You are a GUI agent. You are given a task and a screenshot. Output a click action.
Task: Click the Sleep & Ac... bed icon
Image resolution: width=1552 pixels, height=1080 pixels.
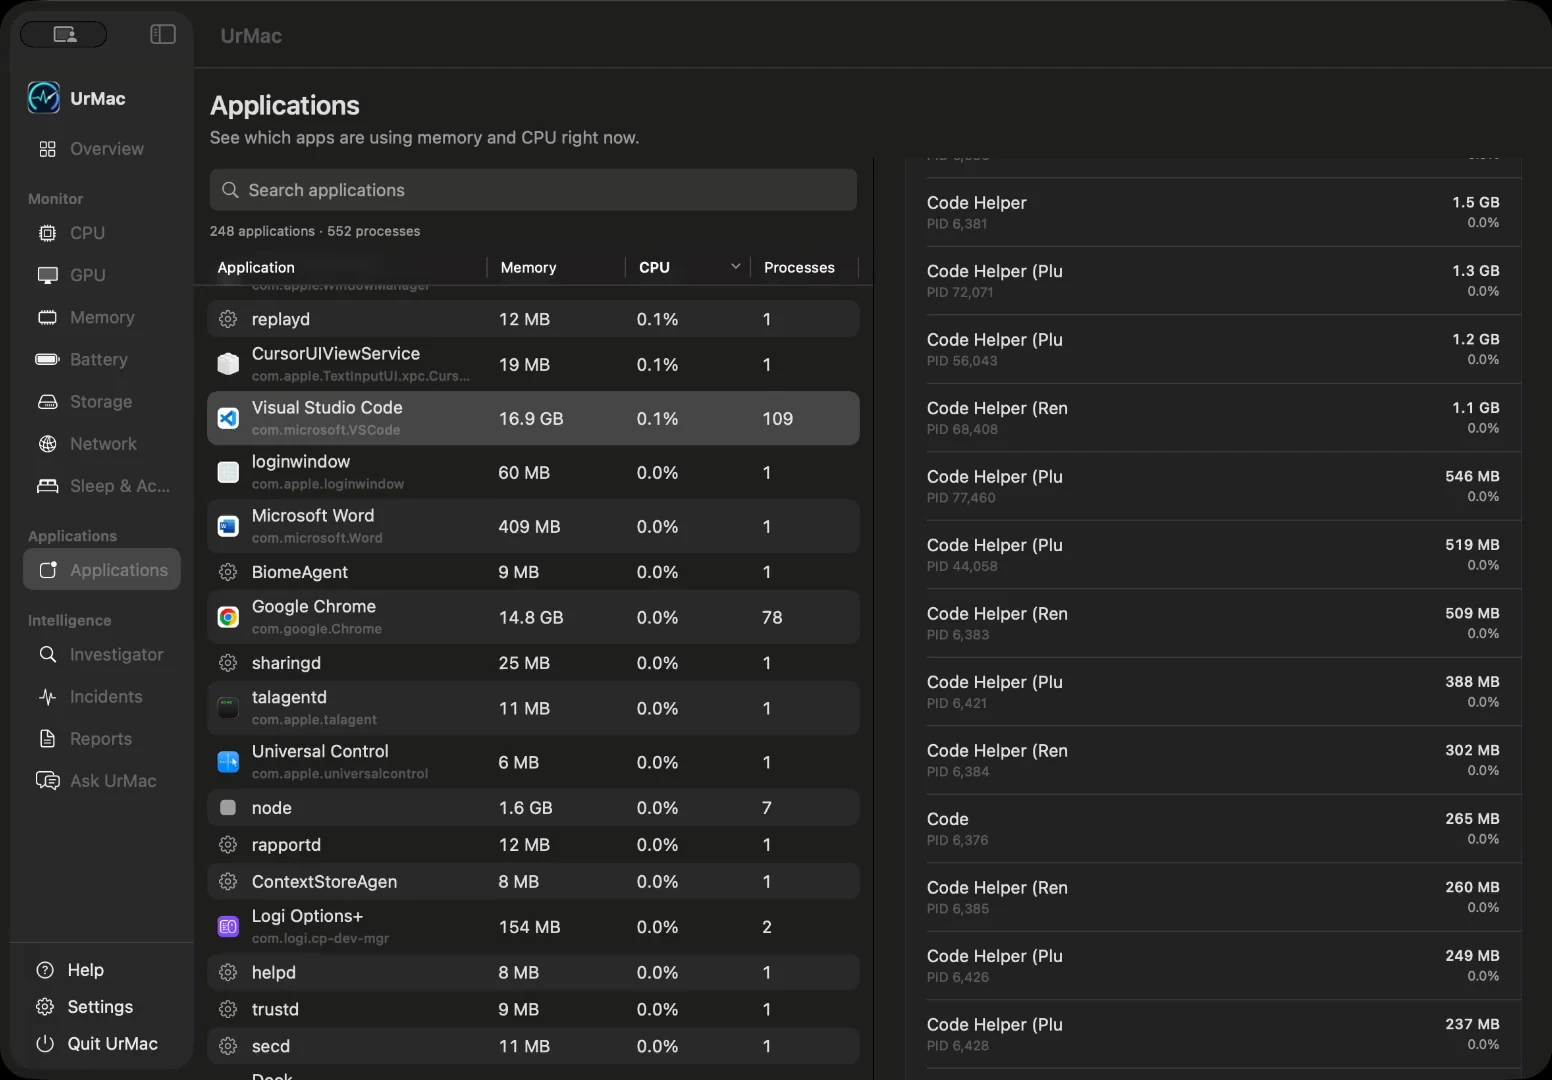[47, 486]
